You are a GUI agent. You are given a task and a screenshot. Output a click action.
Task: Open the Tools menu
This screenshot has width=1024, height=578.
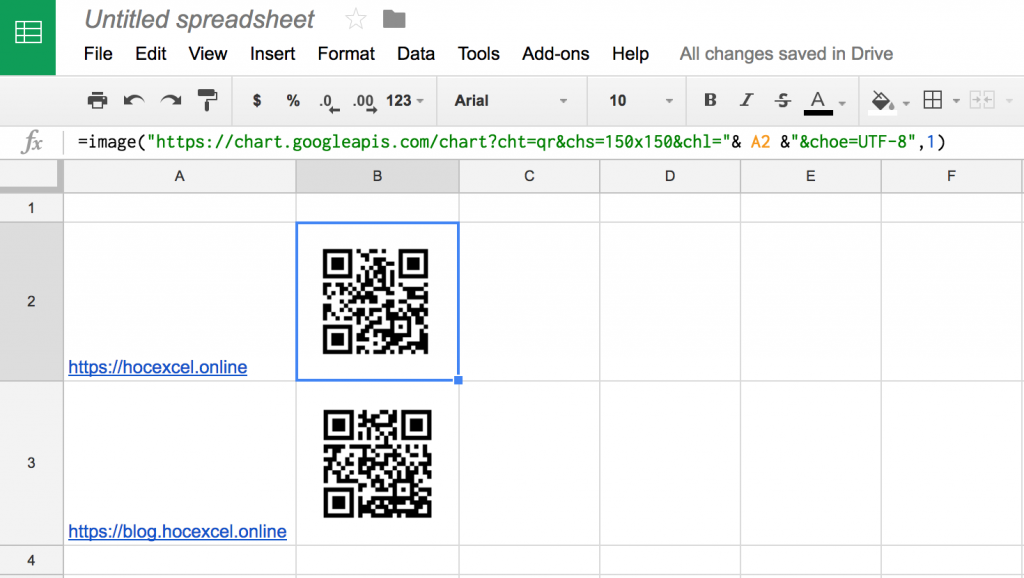(x=479, y=54)
